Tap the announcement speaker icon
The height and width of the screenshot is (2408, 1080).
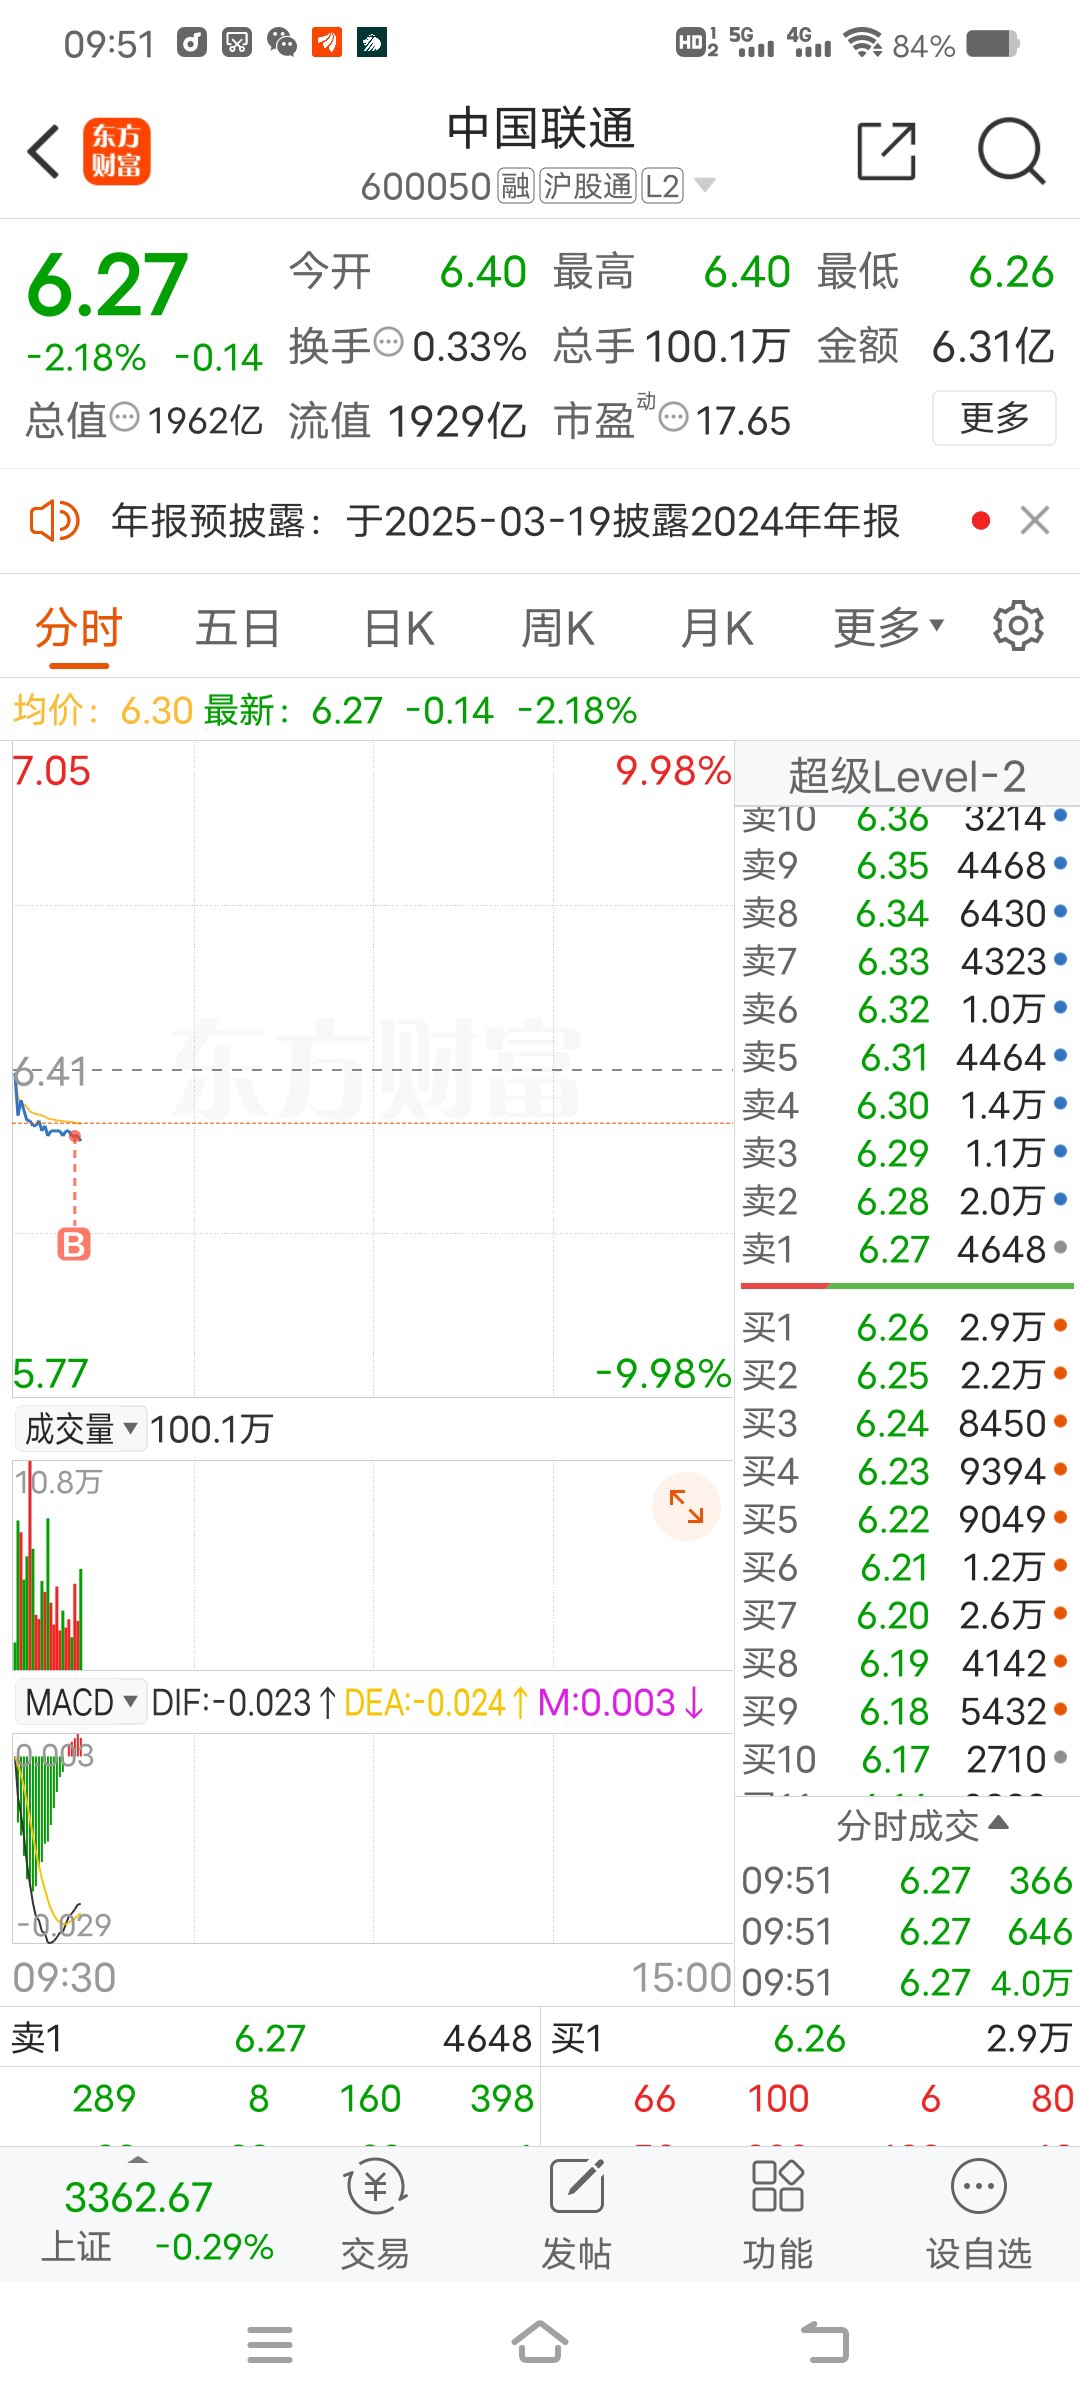click(x=54, y=521)
